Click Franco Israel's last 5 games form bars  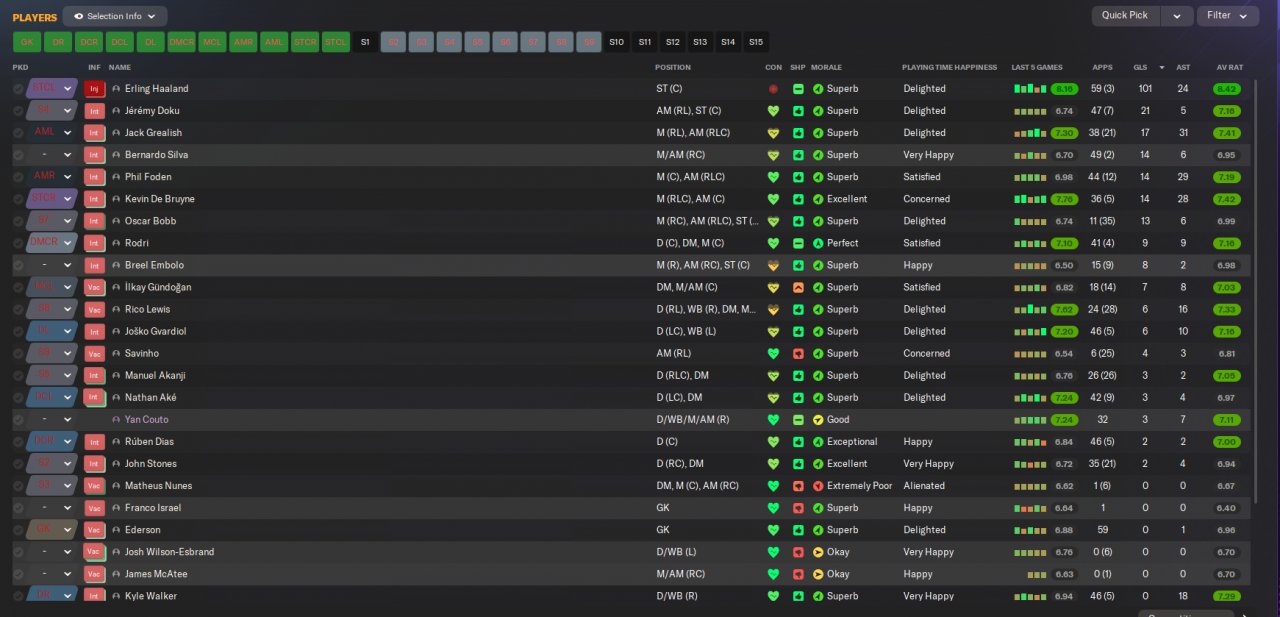pos(1030,508)
